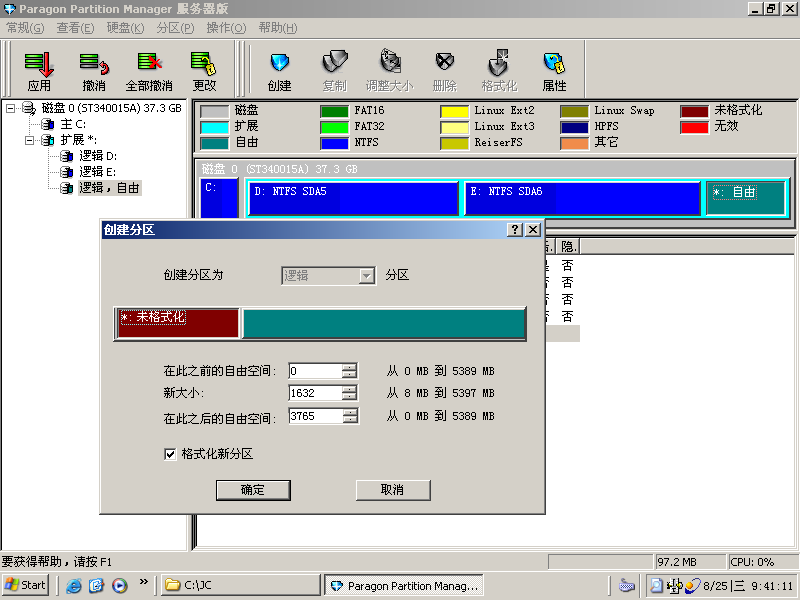Click the 97.2 MB status bar entry
Viewport: 800px width, 600px height.
[690, 562]
